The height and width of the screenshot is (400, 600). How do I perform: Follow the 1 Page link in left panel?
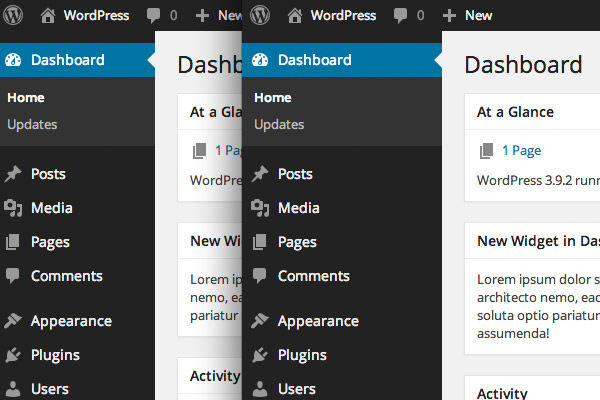click(x=228, y=150)
